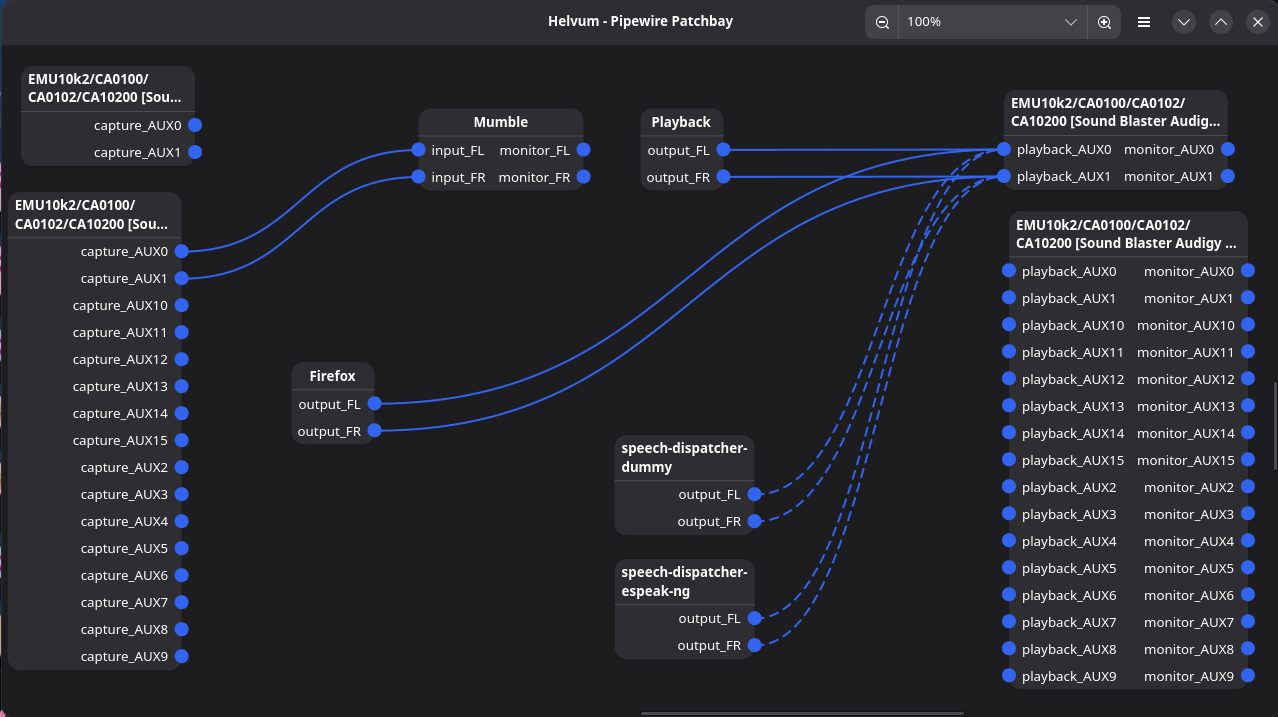Click Firefox output_FR port dot

pyautogui.click(x=374, y=431)
